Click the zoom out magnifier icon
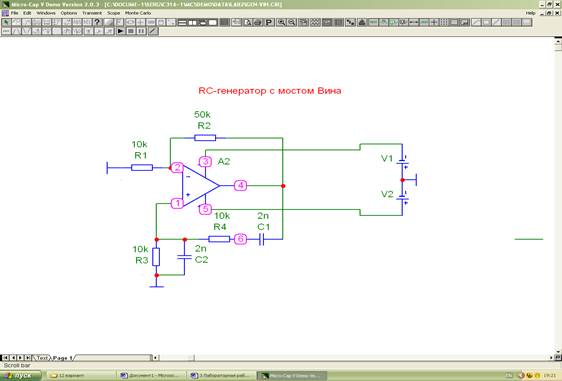This screenshot has height=381, width=562. [x=292, y=22]
